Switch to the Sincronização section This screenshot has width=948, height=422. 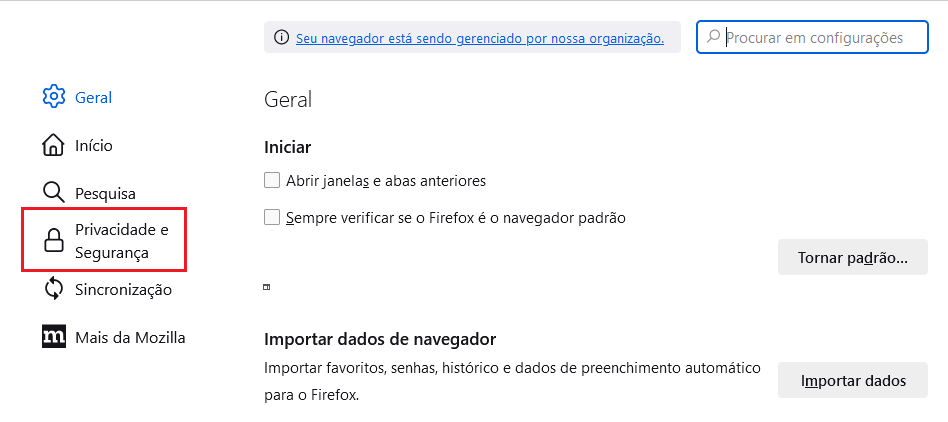point(123,290)
